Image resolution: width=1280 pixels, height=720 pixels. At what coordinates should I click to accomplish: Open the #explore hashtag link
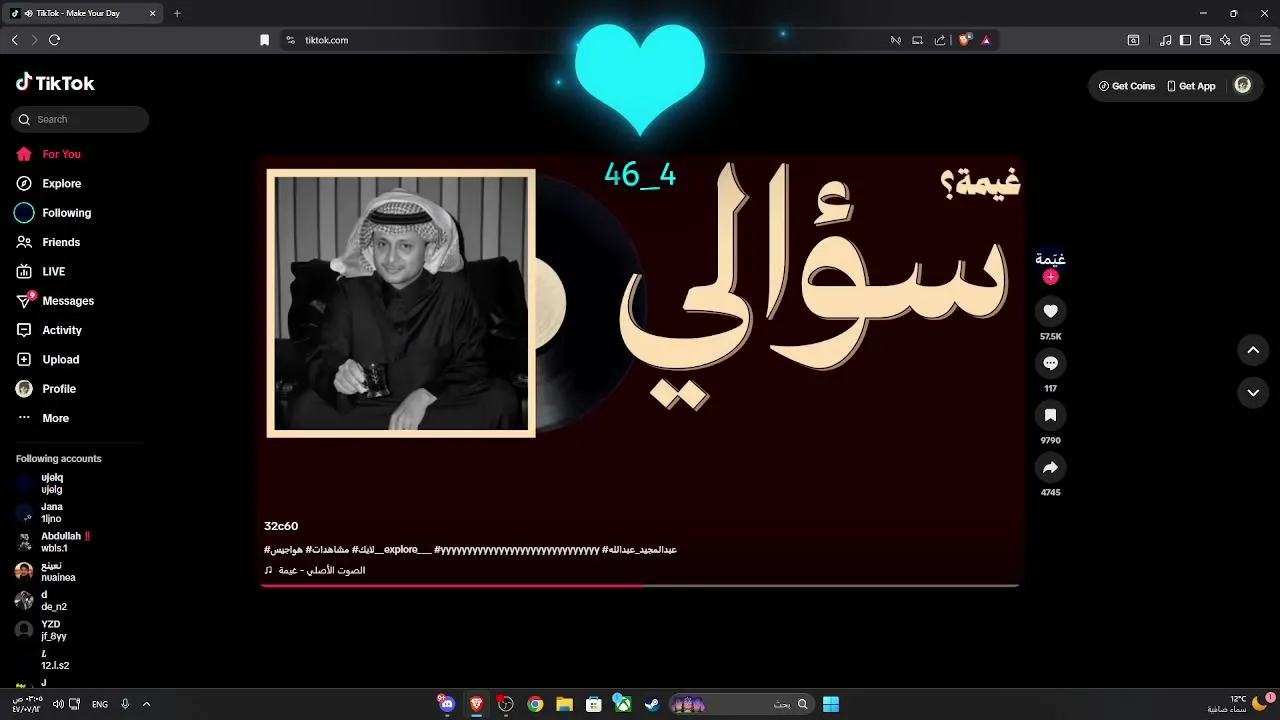[394, 550]
